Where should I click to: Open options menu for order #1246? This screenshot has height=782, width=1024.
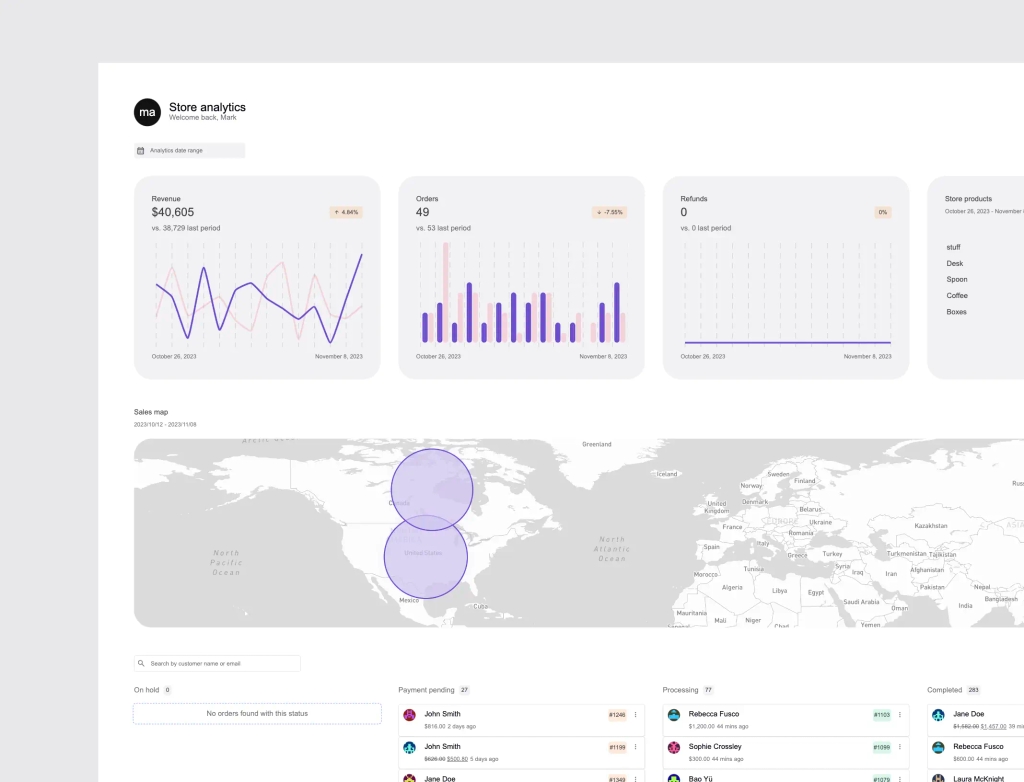coord(635,715)
